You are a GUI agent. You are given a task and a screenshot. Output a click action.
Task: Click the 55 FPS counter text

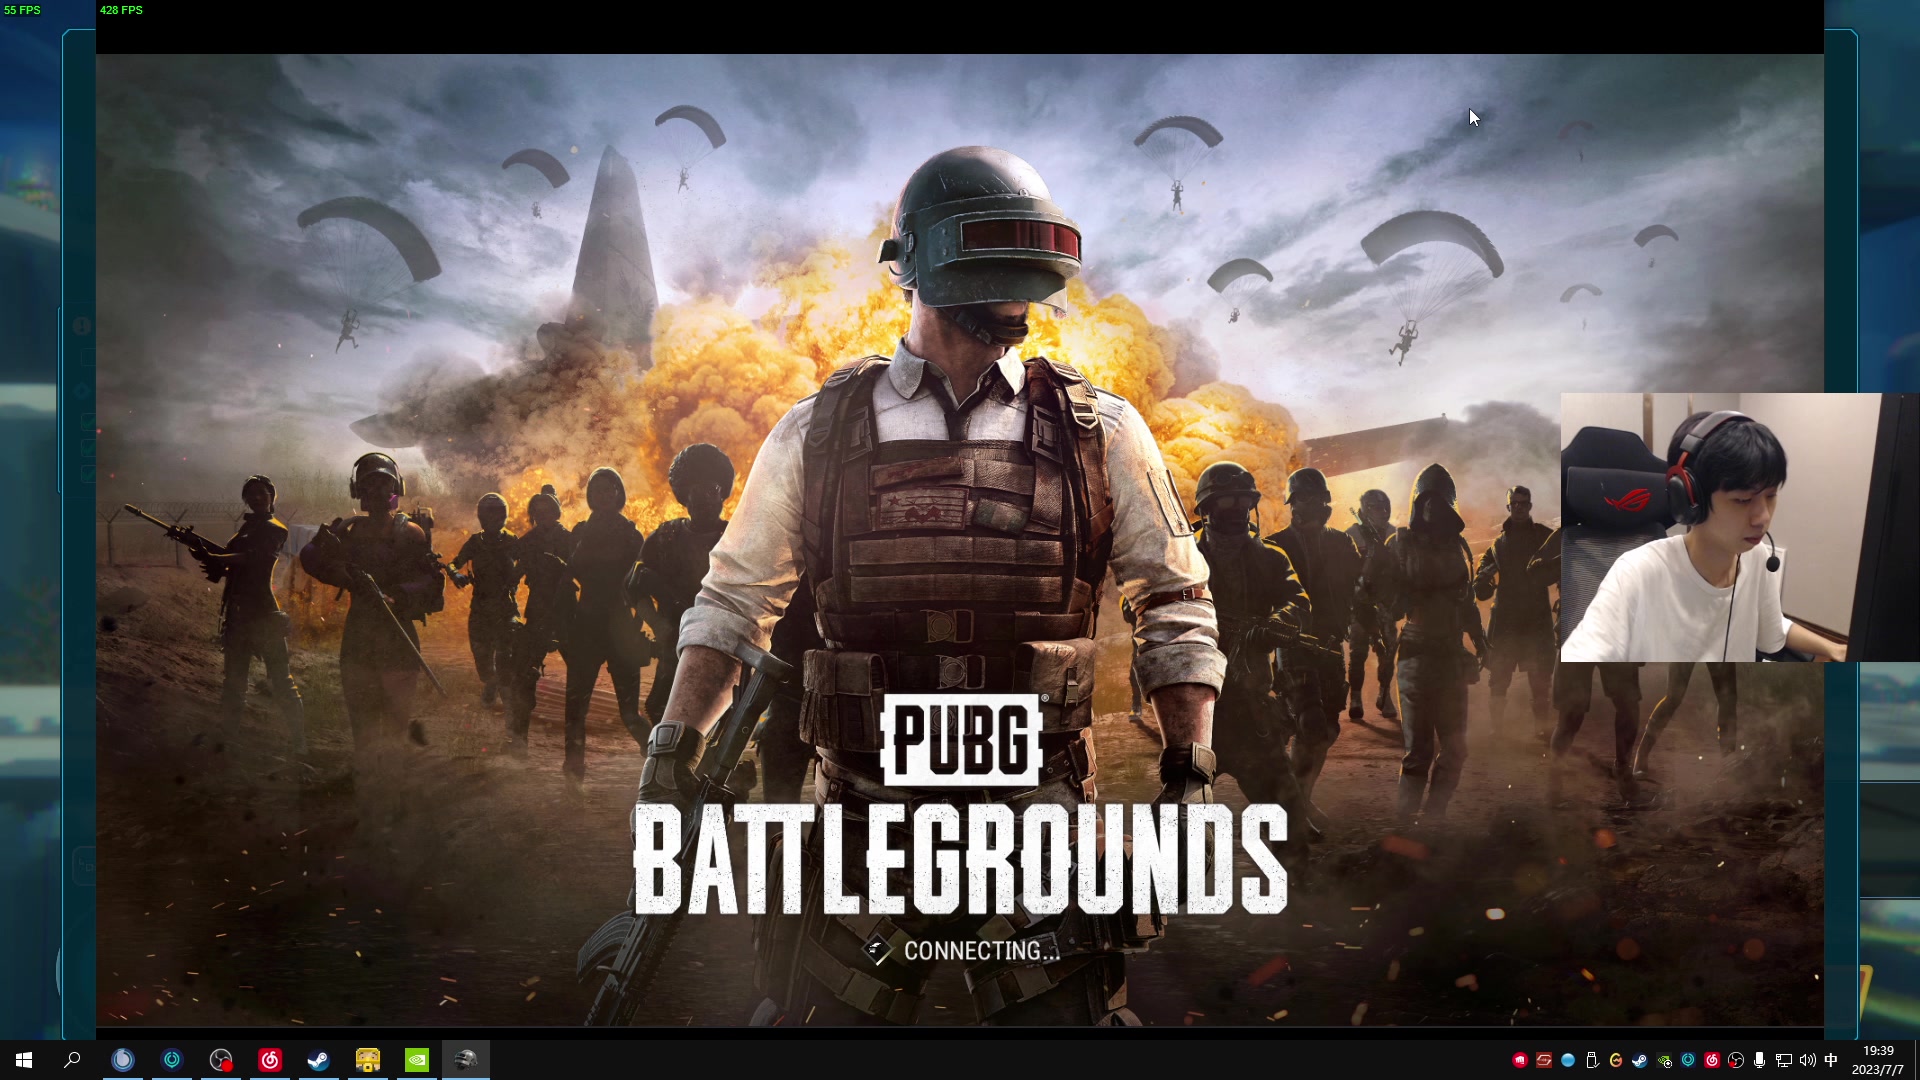[22, 10]
